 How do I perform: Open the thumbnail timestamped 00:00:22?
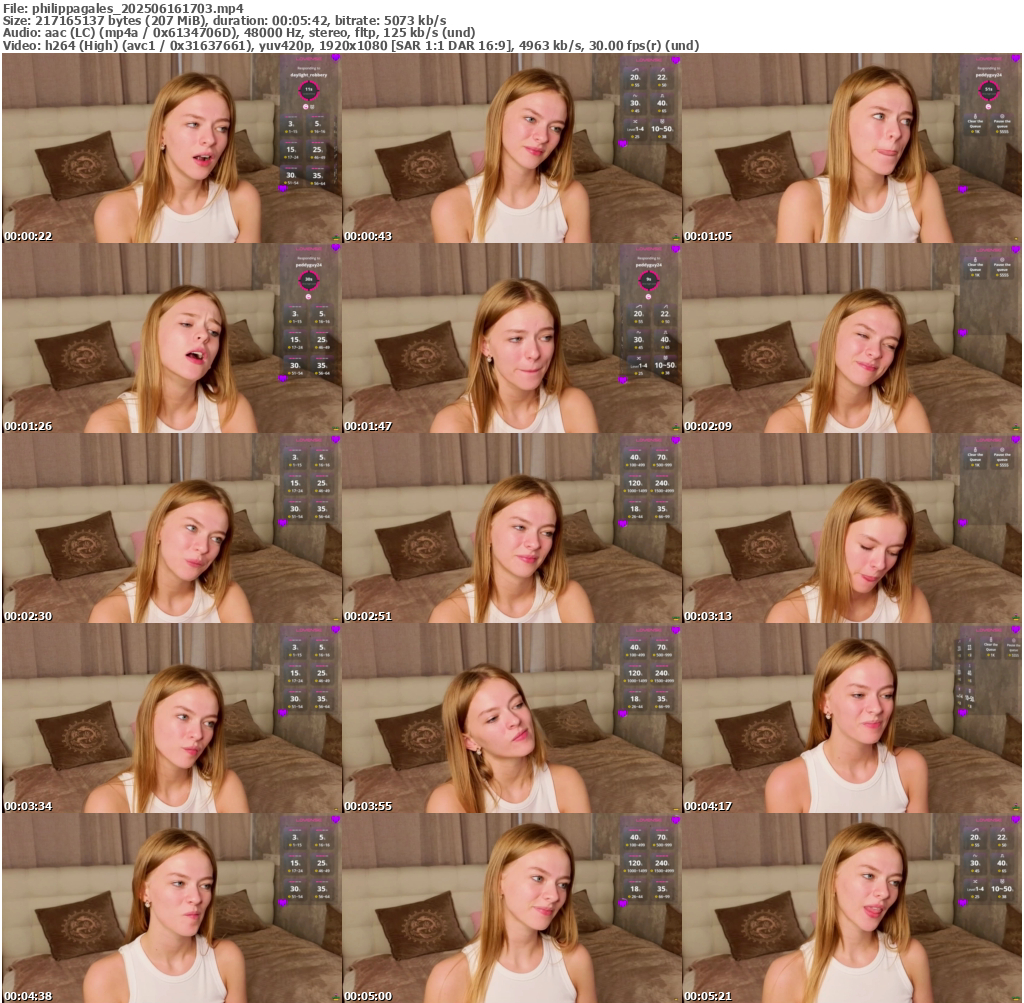(x=171, y=148)
